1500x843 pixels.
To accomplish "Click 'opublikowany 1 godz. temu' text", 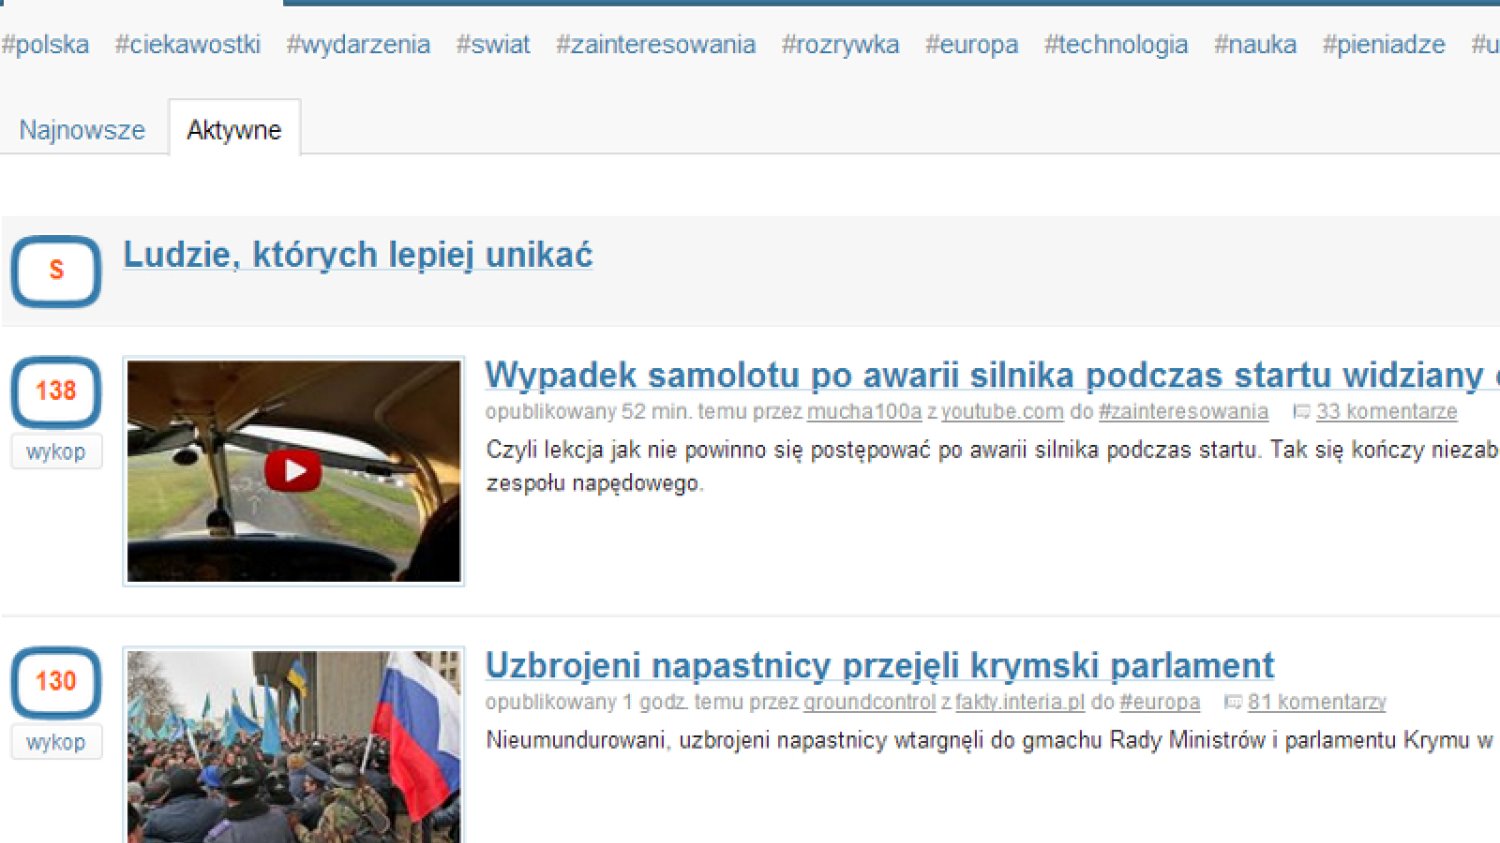I will (617, 703).
